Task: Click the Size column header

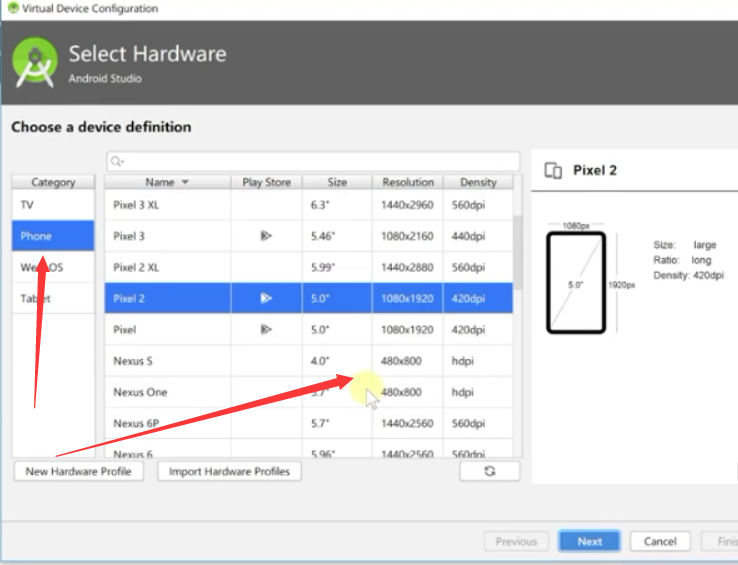Action: tap(337, 182)
